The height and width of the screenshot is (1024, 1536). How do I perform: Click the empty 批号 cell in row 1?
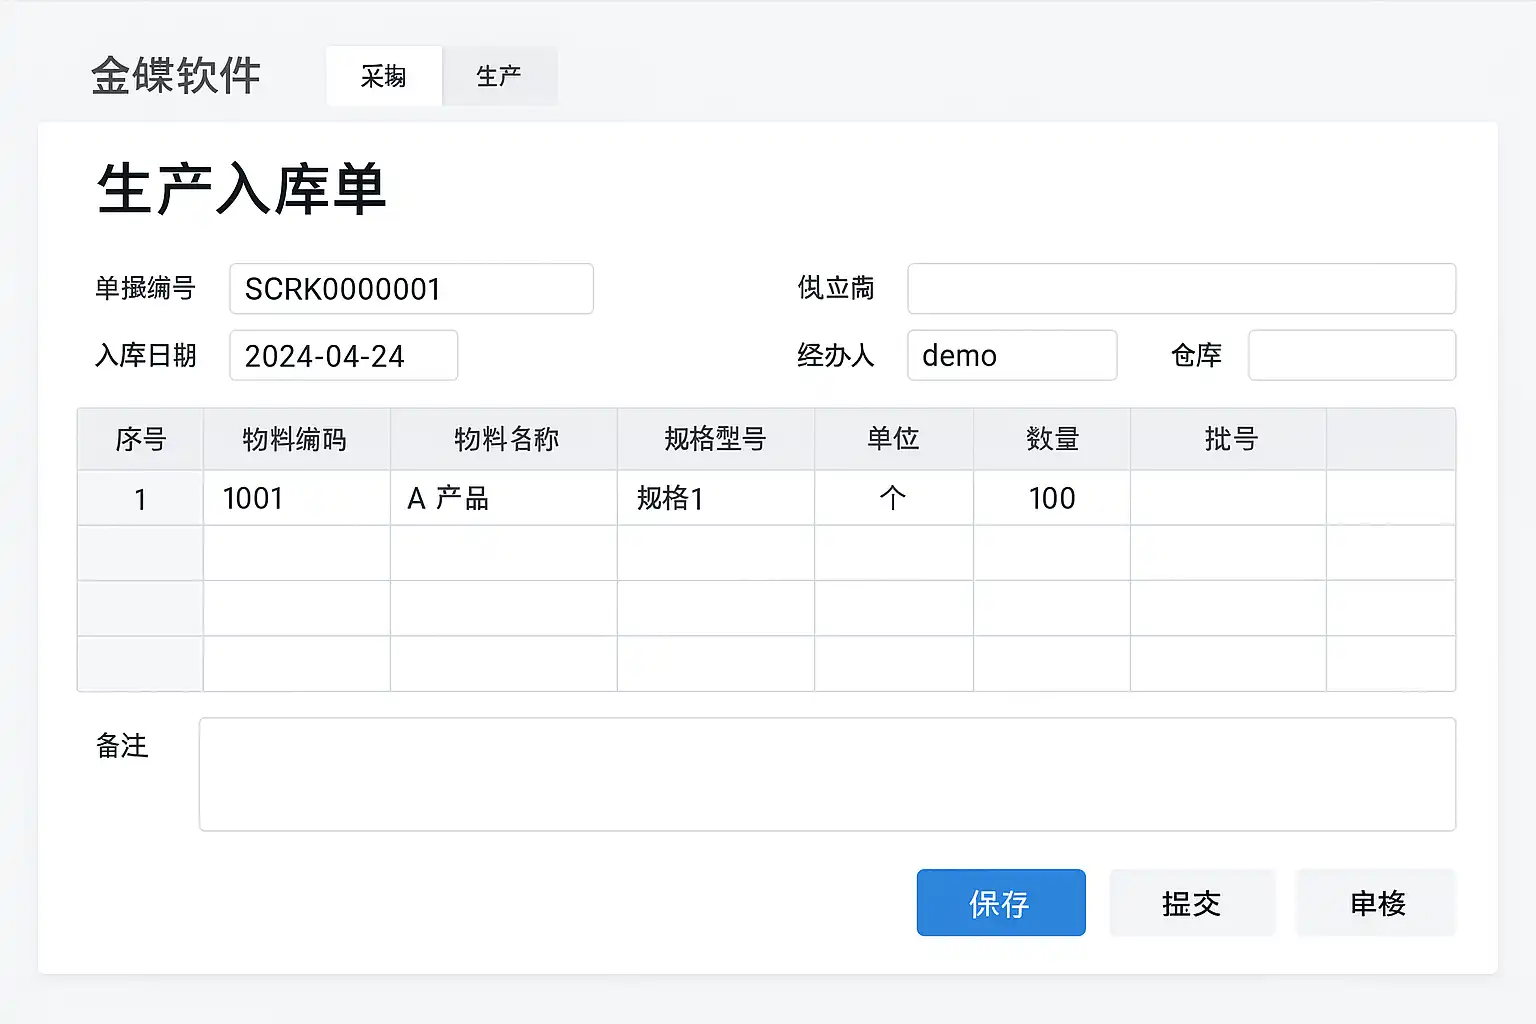[x=1227, y=498]
